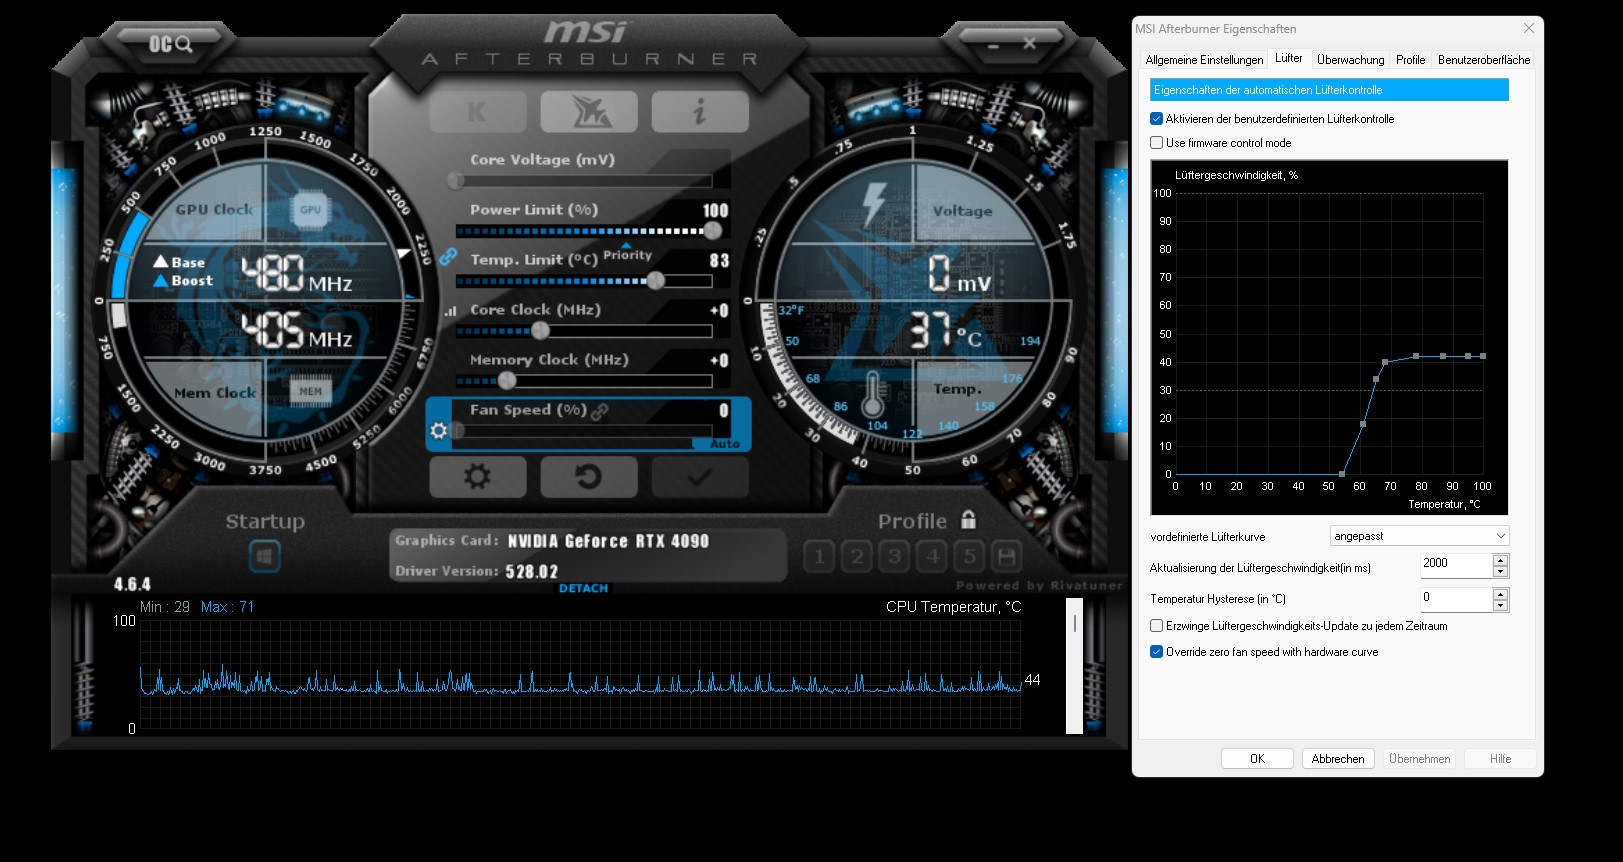Switch to Allgemeine Einstellungen tab
This screenshot has height=862, width=1623.
[1204, 60]
